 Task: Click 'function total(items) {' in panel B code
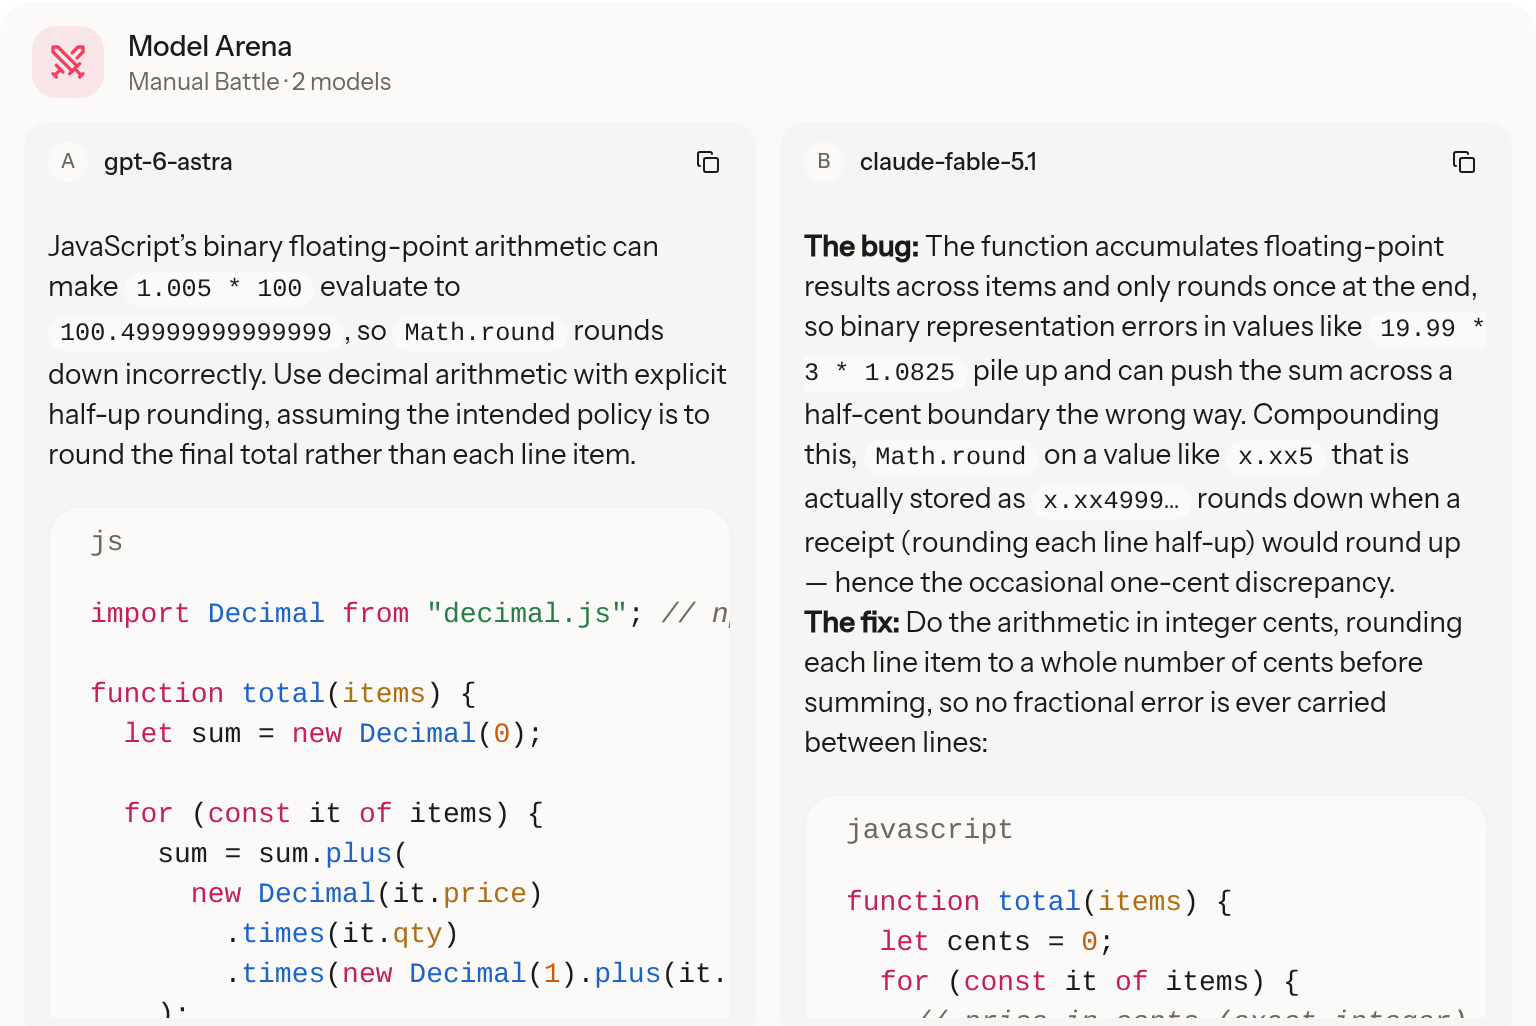click(1040, 902)
